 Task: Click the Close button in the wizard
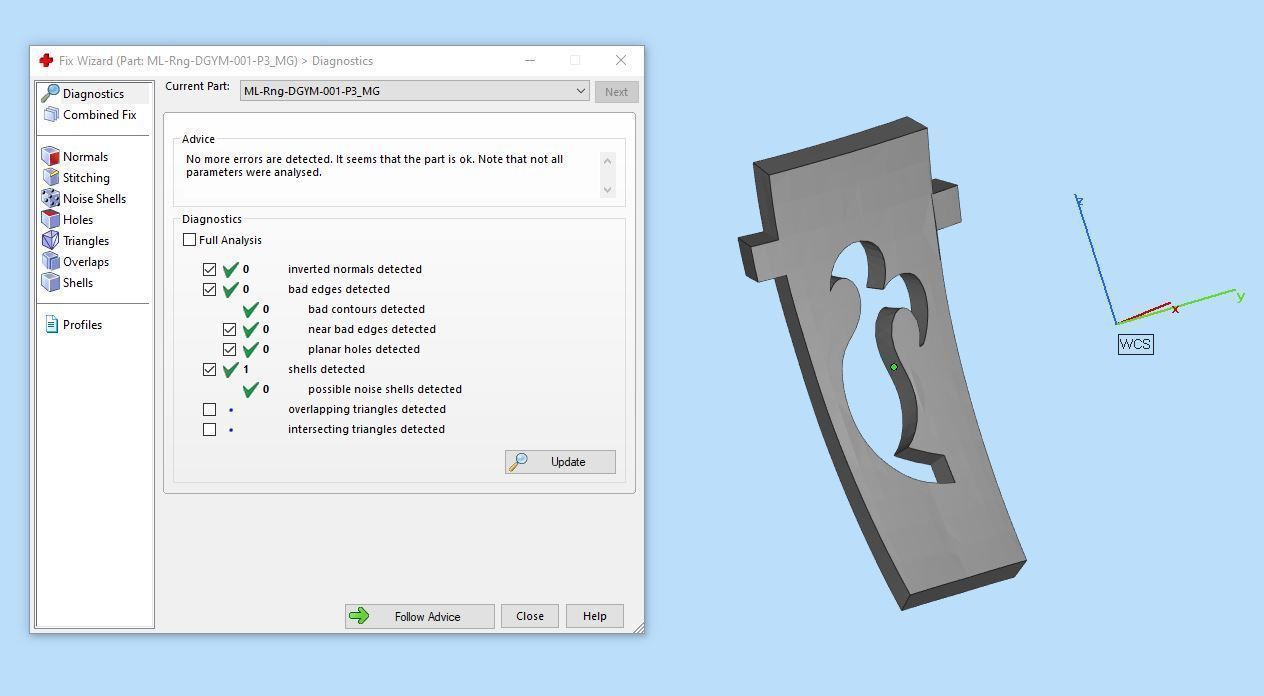pyautogui.click(x=530, y=616)
